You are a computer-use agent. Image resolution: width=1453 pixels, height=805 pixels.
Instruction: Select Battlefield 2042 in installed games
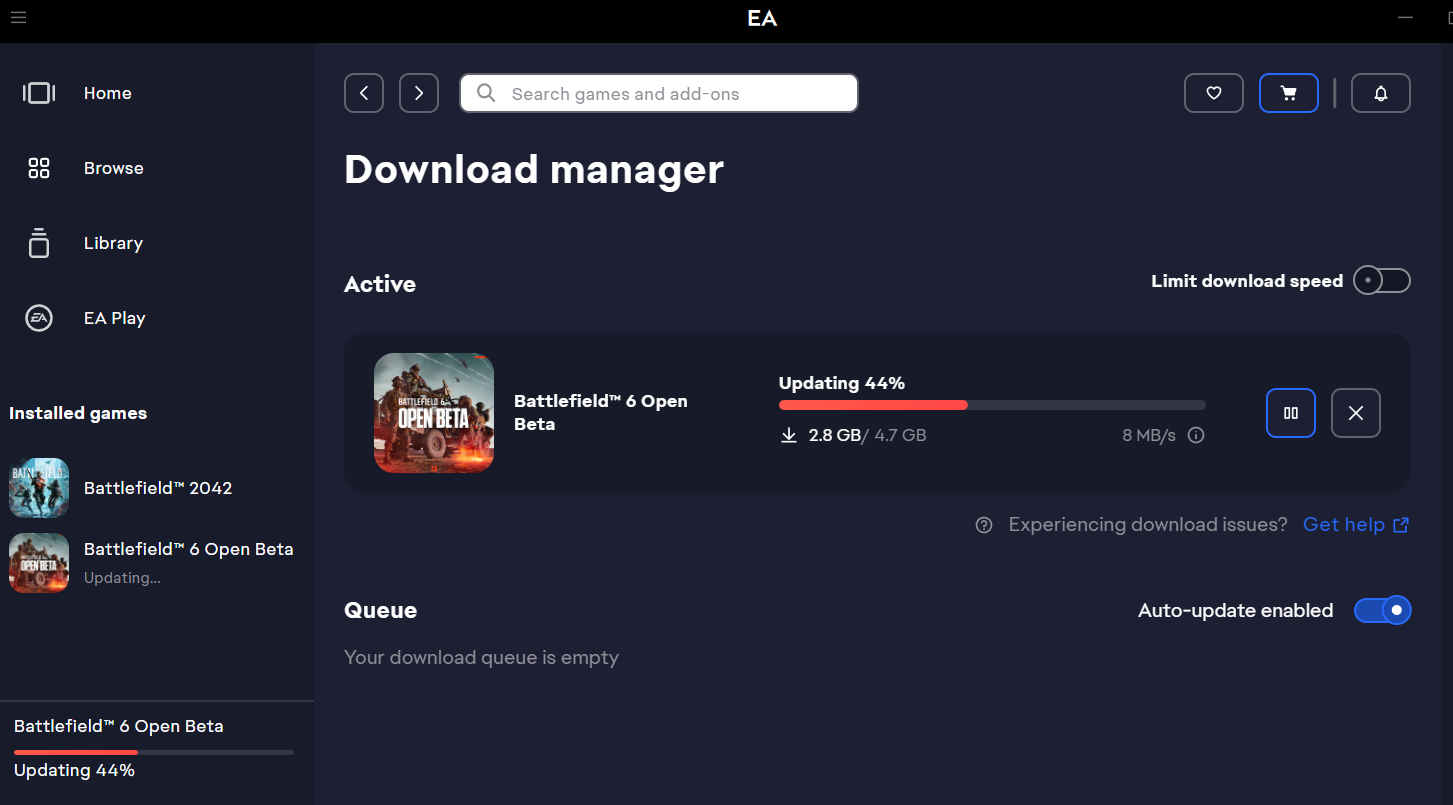157,488
